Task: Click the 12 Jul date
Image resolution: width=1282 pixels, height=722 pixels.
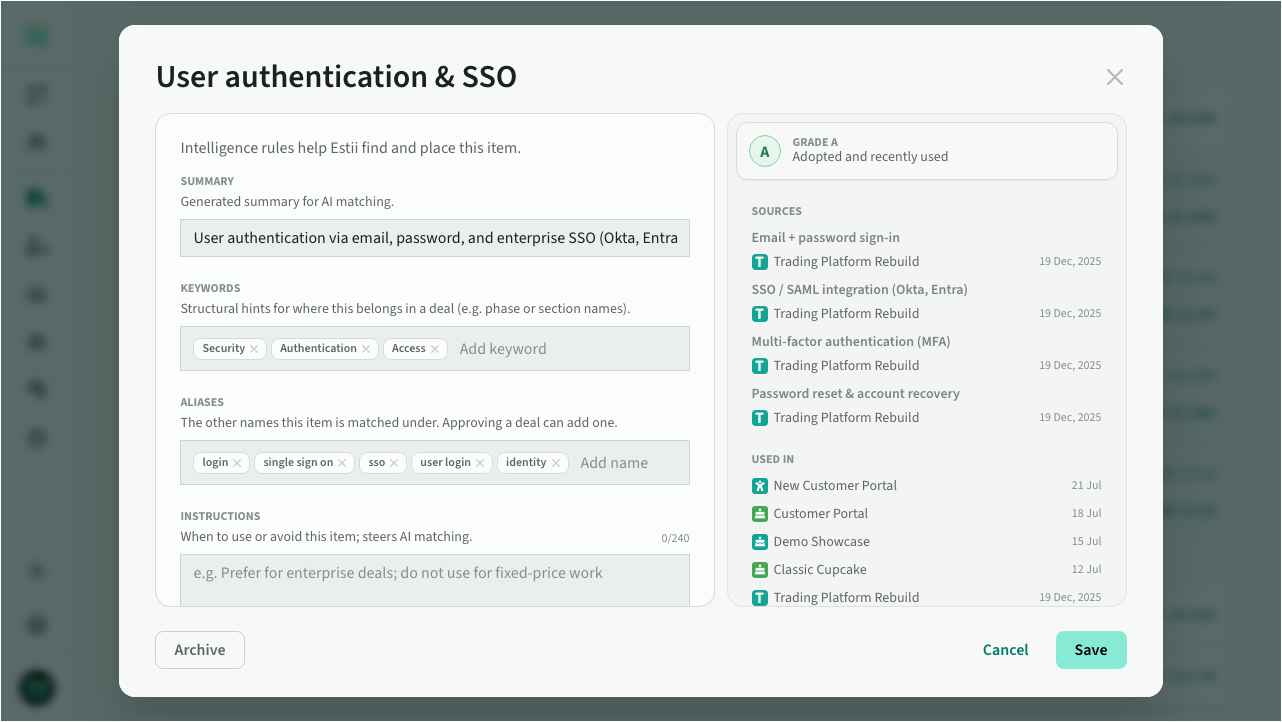Action: point(1086,570)
